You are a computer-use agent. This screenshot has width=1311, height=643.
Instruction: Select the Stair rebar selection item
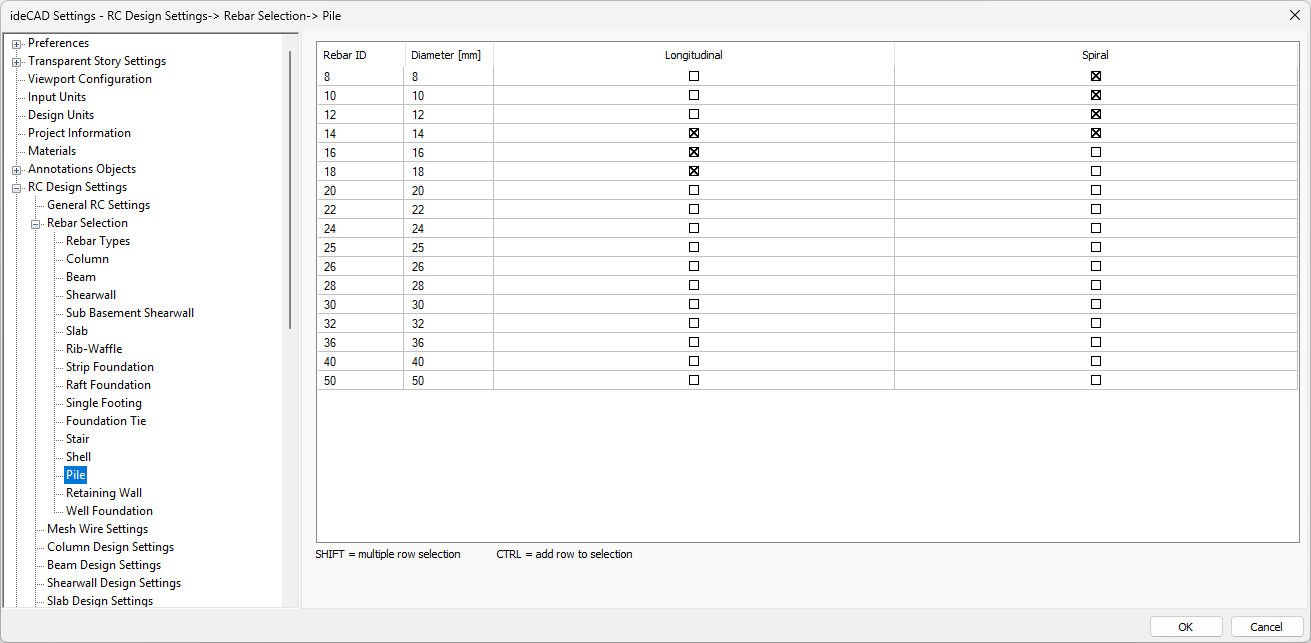coord(78,439)
